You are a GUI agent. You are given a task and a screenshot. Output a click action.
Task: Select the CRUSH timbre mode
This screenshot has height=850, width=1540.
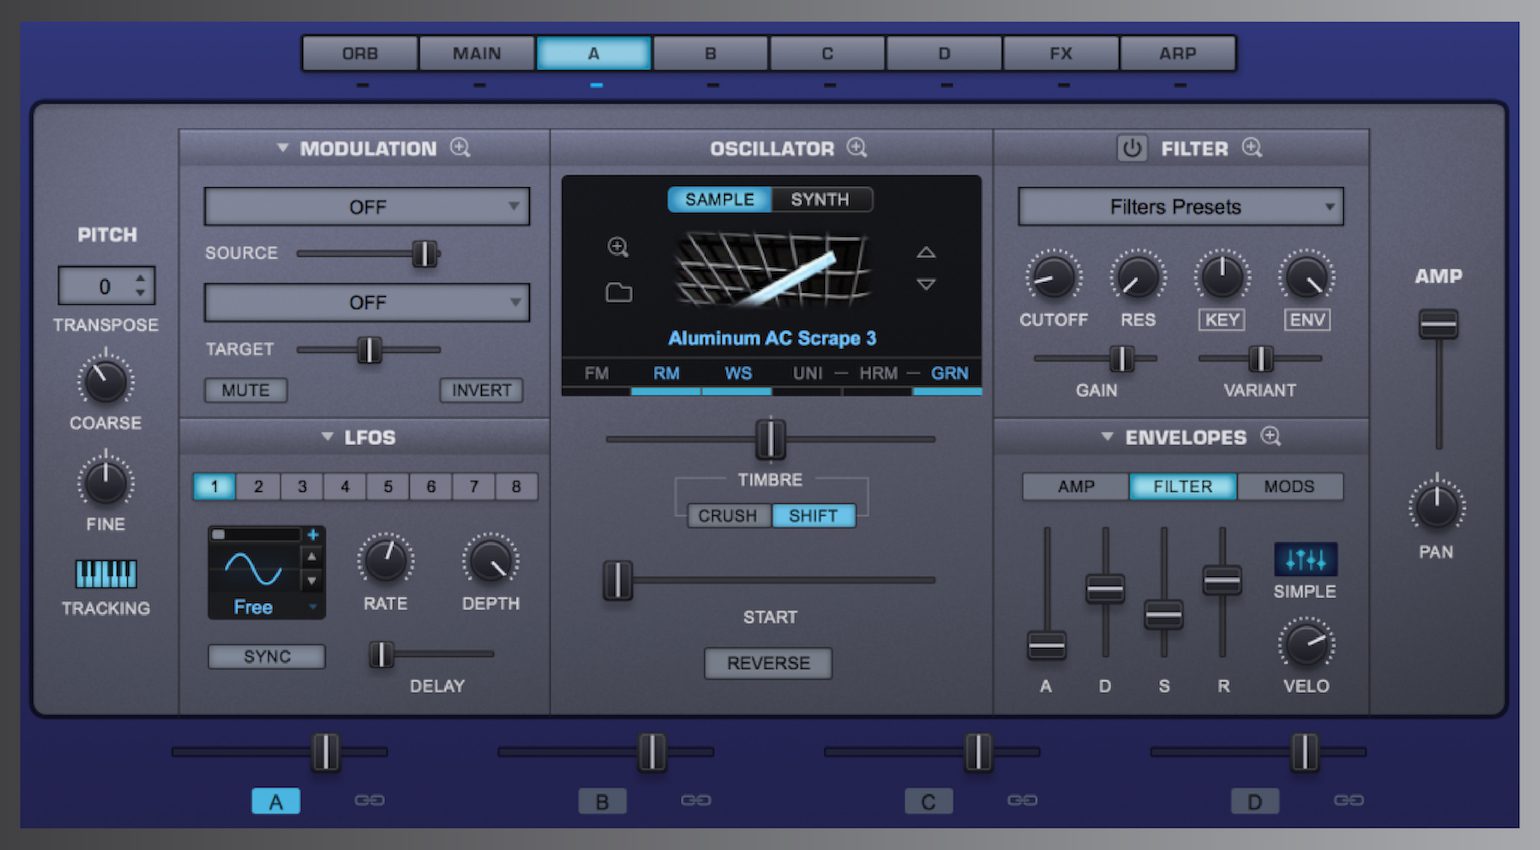point(728,515)
